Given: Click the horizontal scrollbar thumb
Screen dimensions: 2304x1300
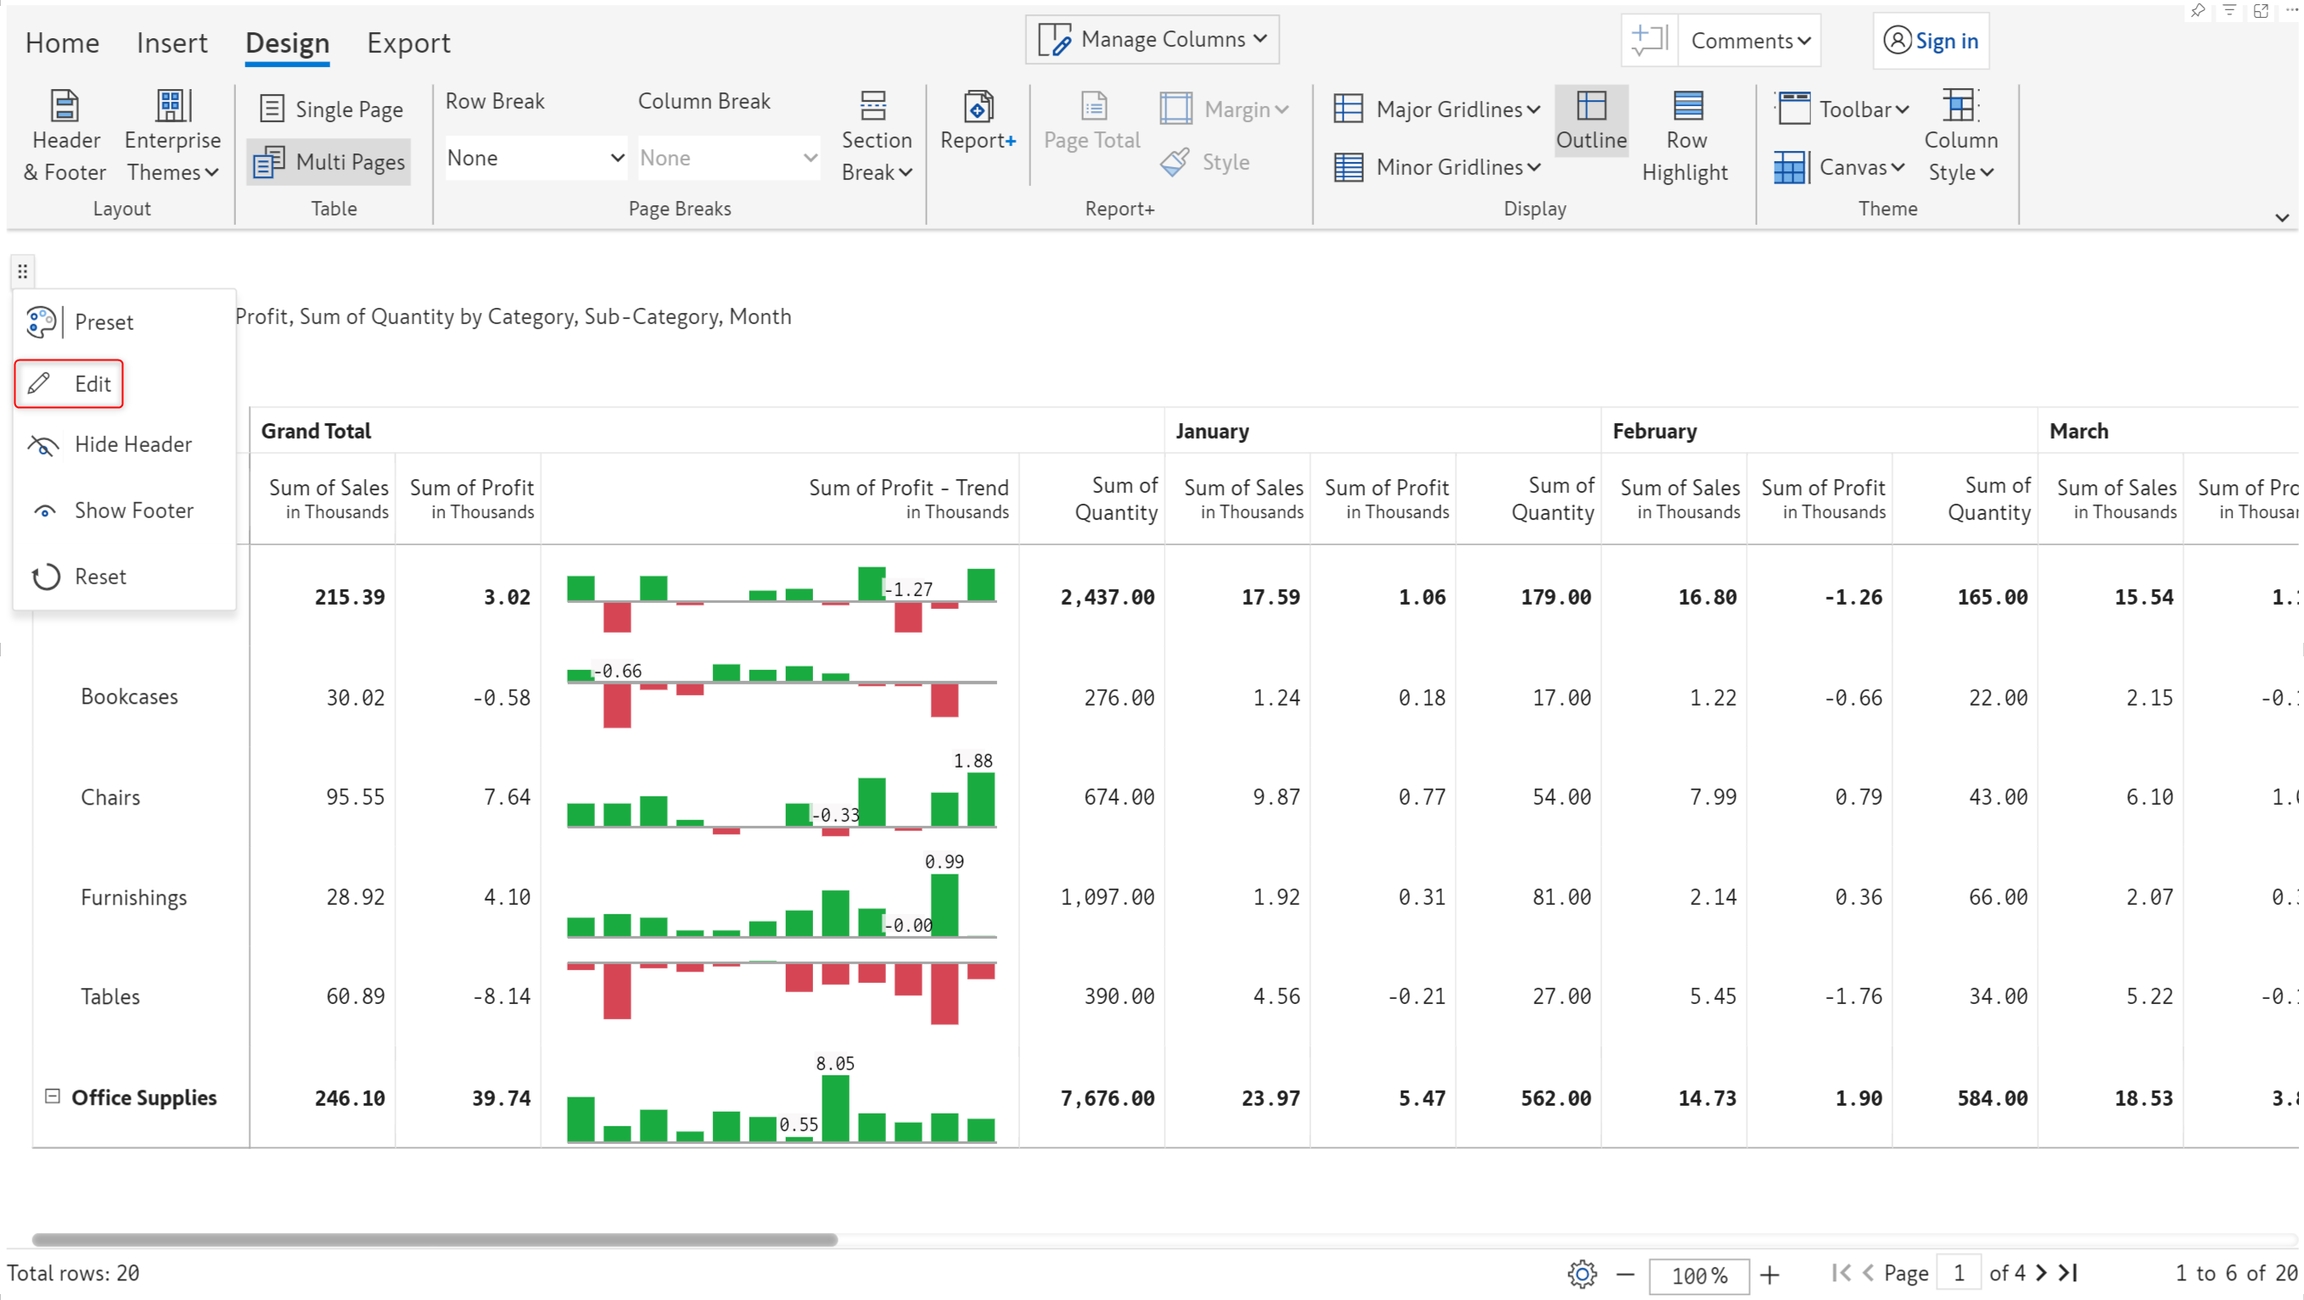Looking at the screenshot, I should click(434, 1240).
